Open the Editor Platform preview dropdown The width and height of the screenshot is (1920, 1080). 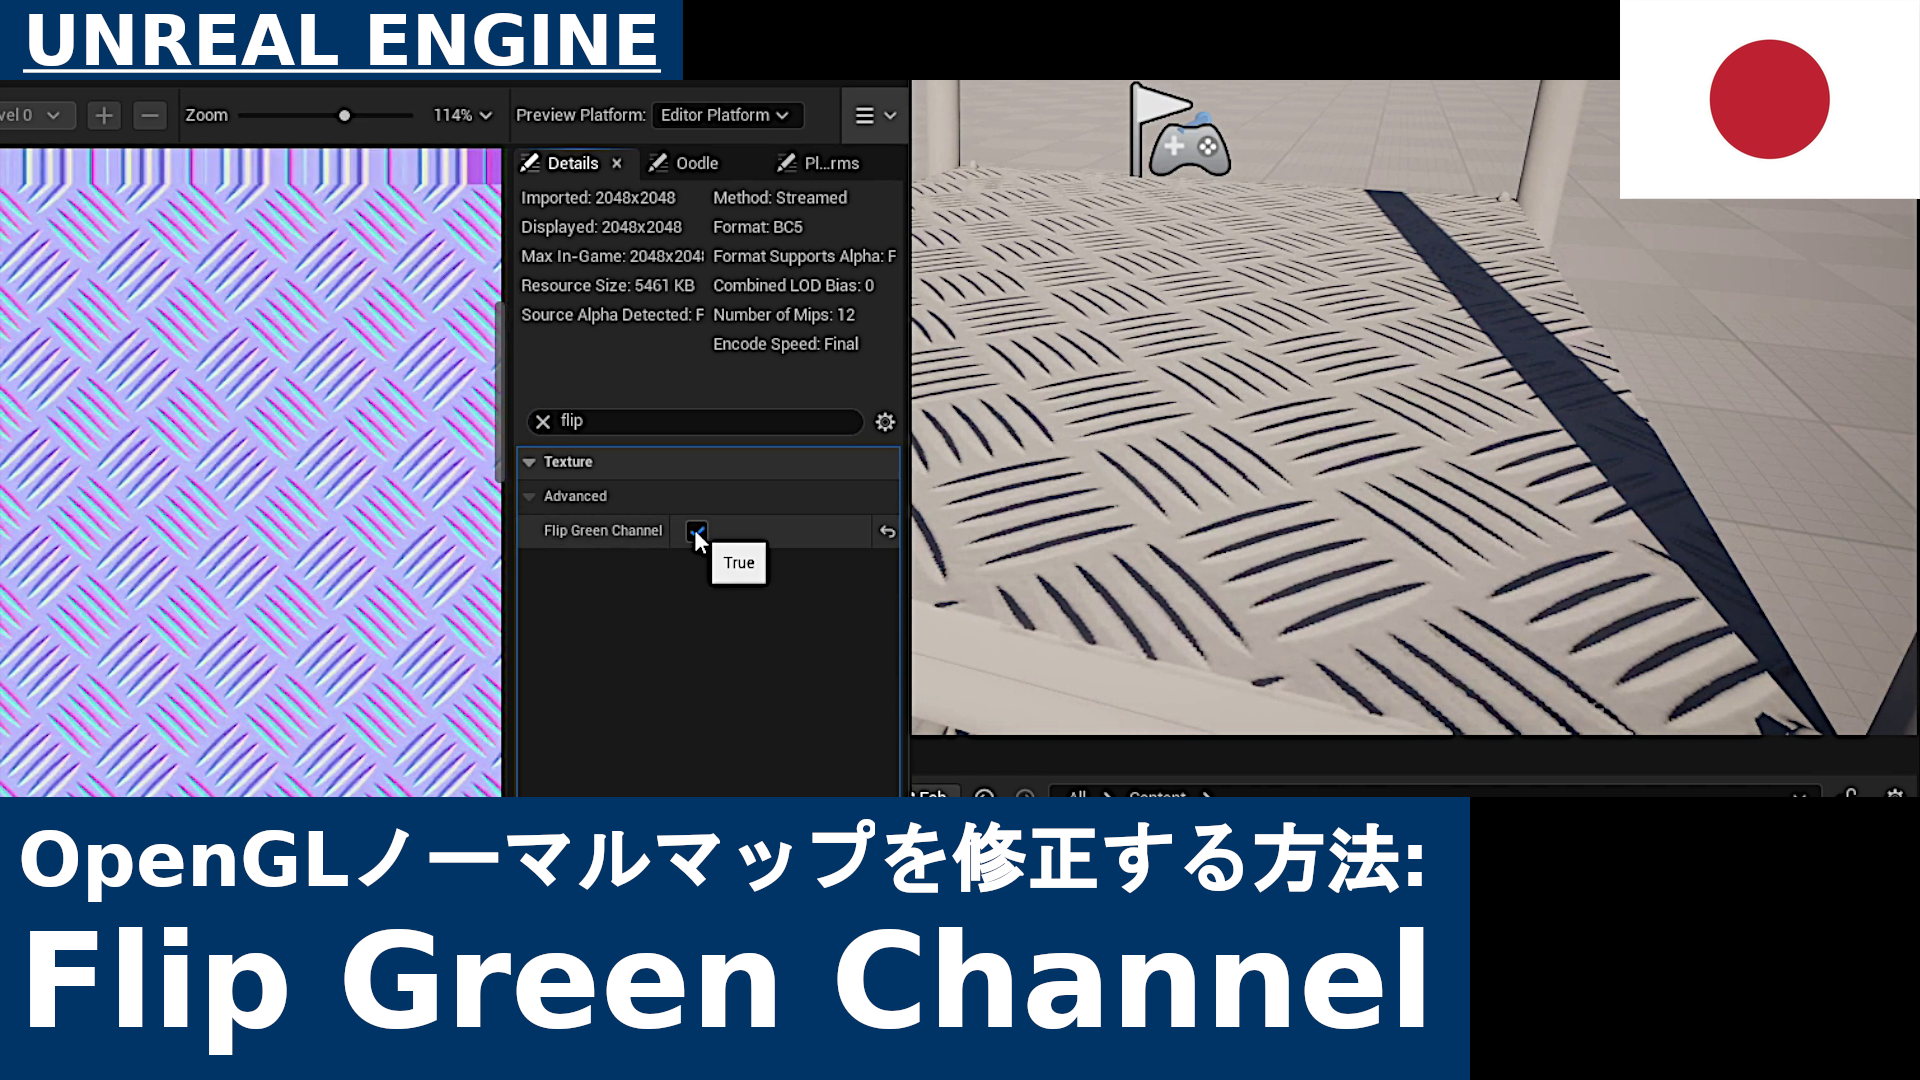(x=727, y=116)
